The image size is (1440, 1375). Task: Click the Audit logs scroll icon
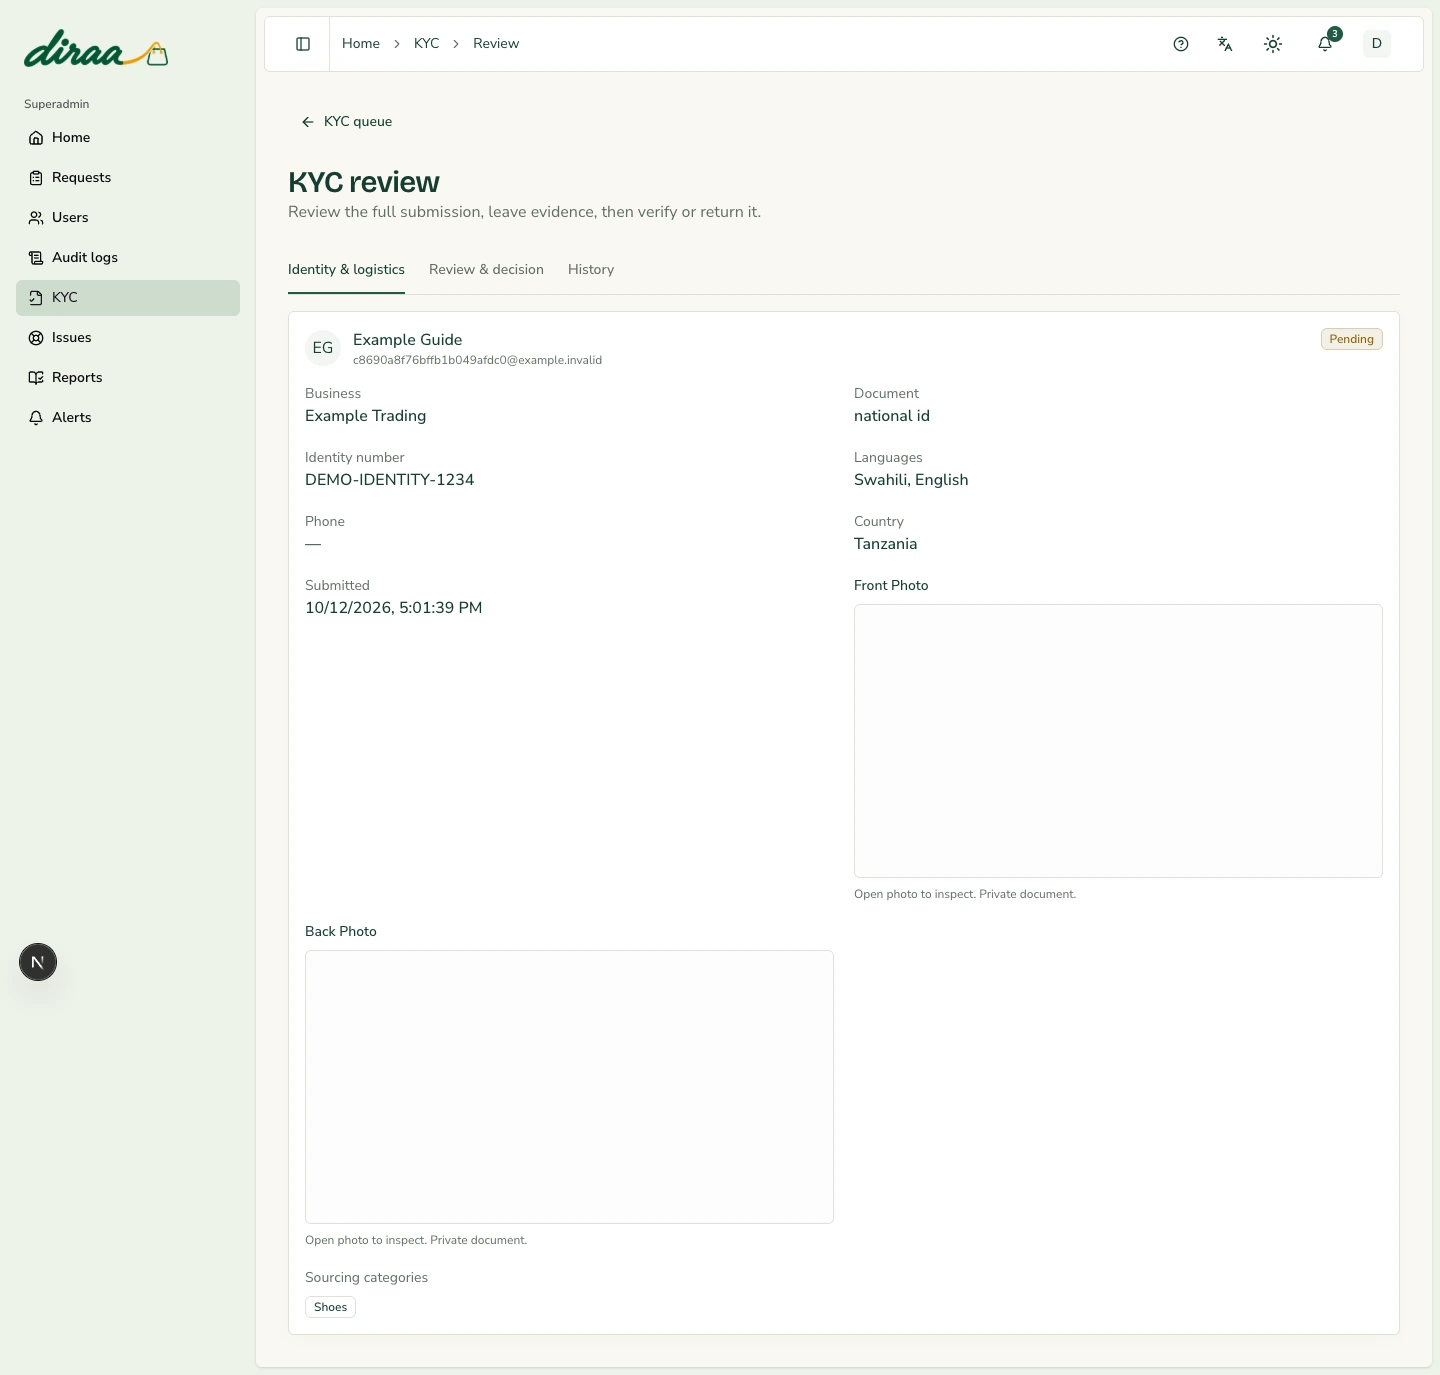tap(36, 258)
